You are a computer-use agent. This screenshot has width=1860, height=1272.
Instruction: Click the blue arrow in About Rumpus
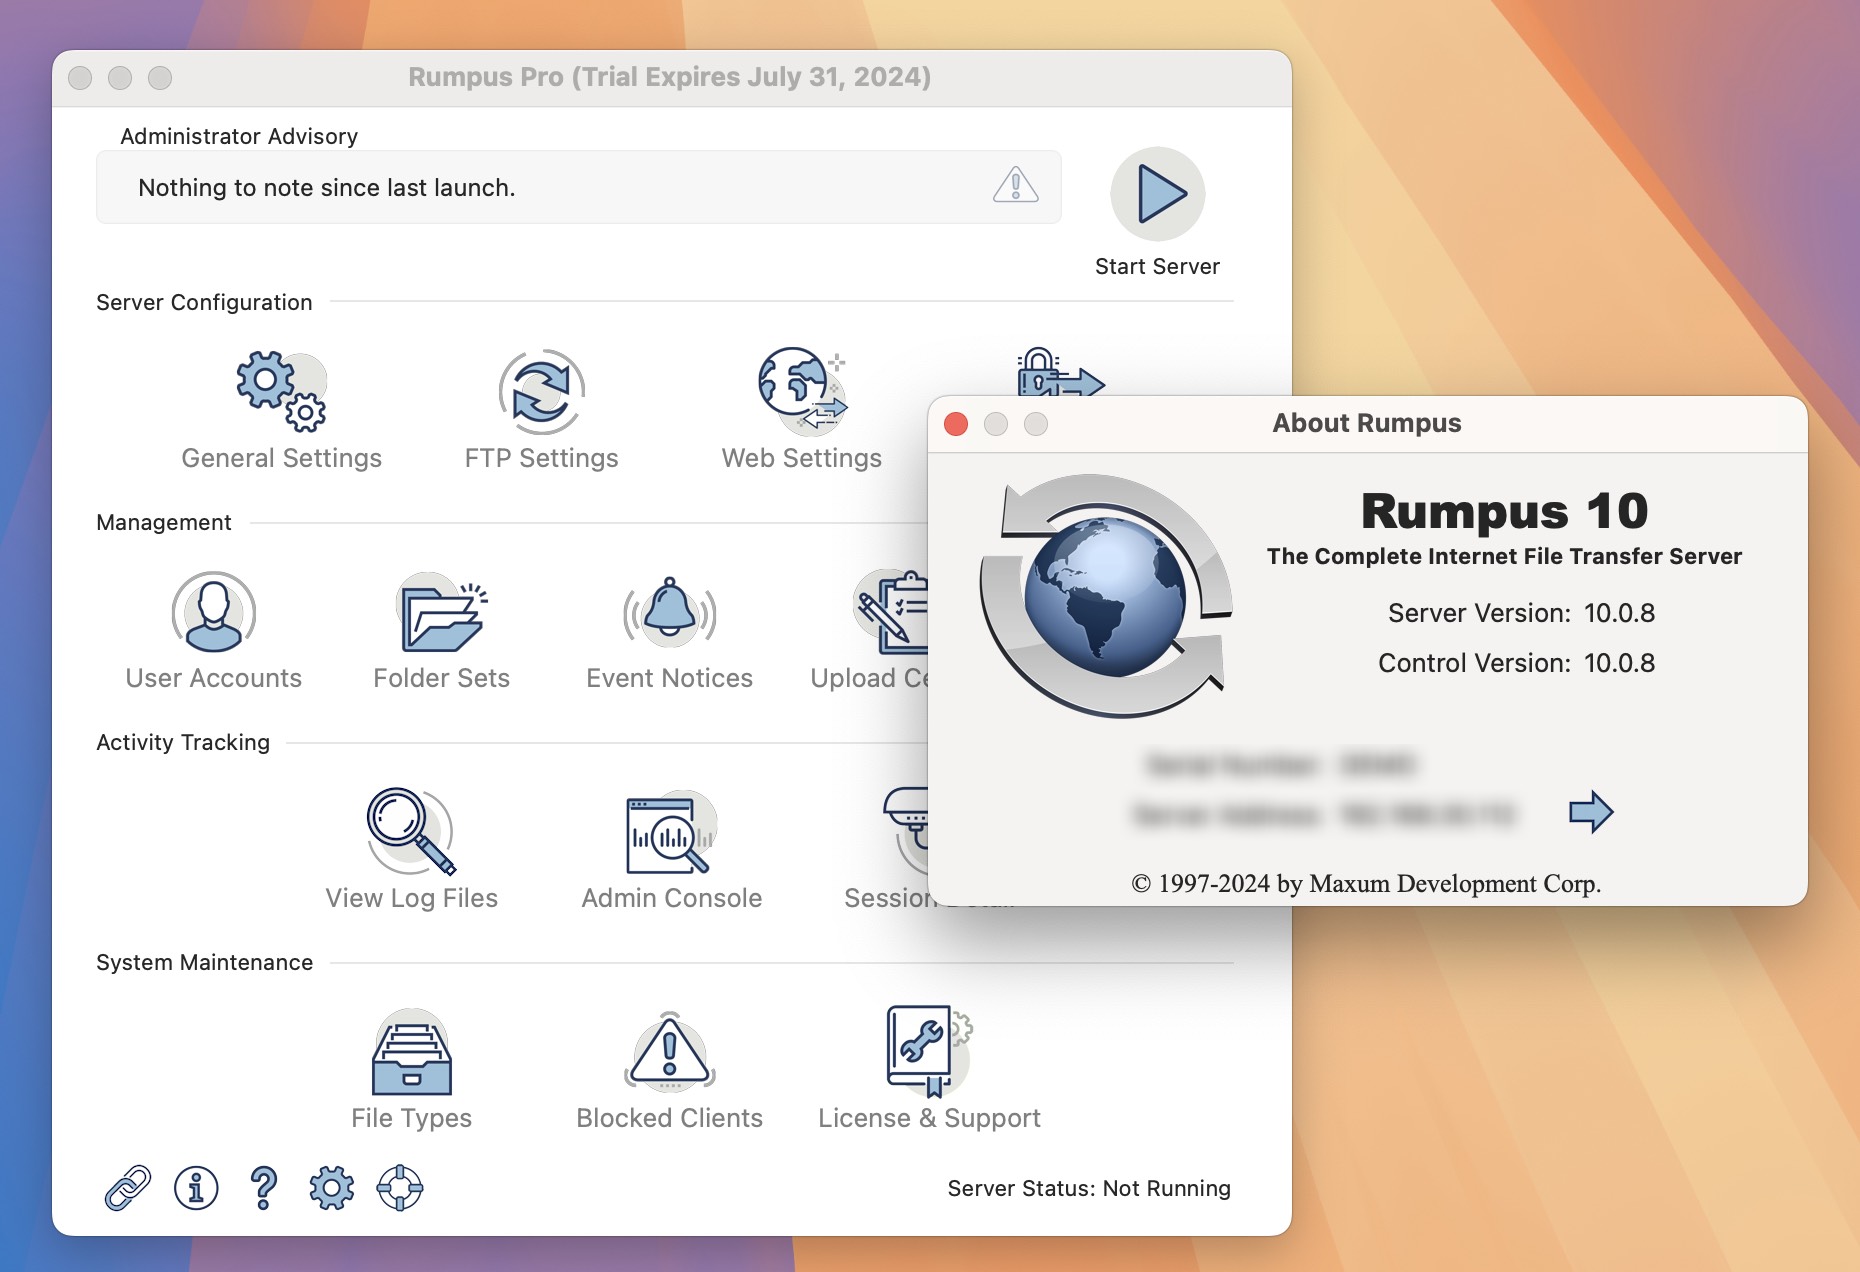[1591, 811]
